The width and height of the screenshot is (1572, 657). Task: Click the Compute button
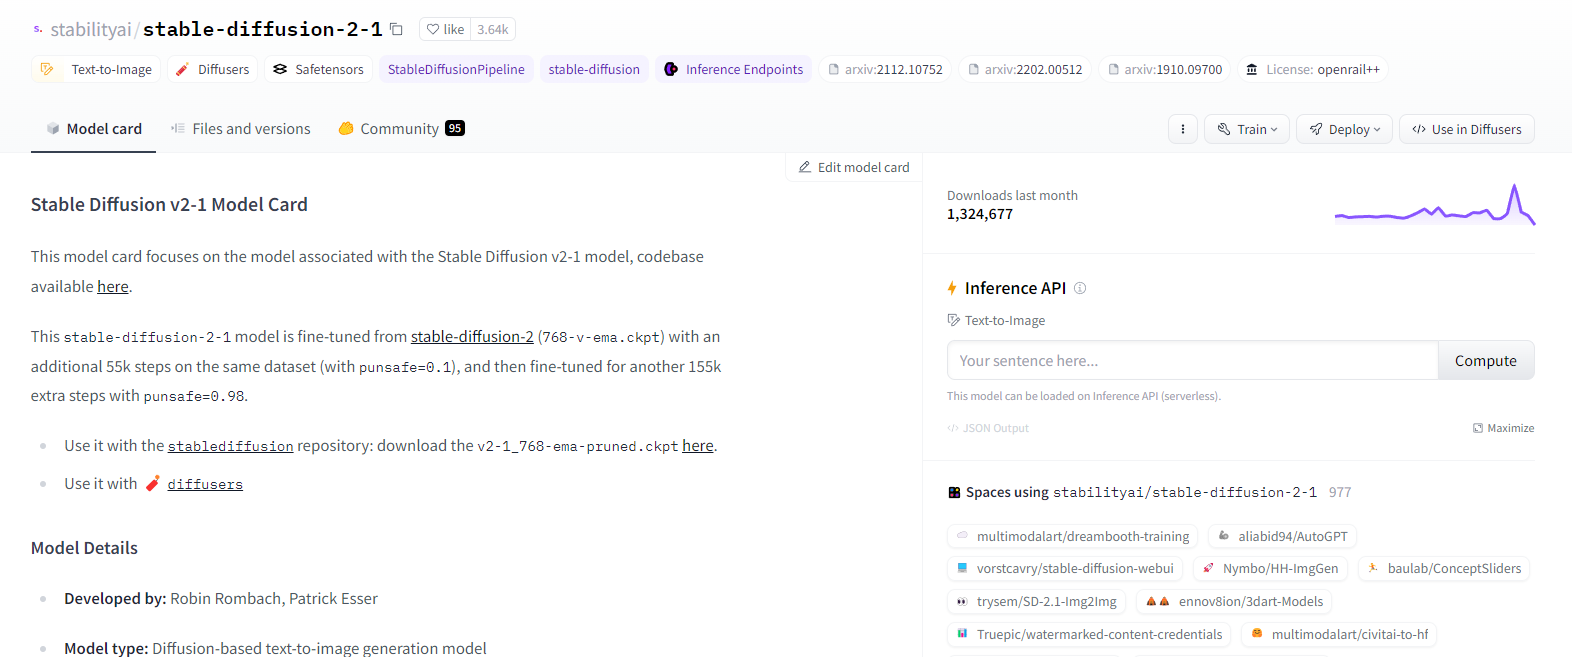[x=1486, y=361]
